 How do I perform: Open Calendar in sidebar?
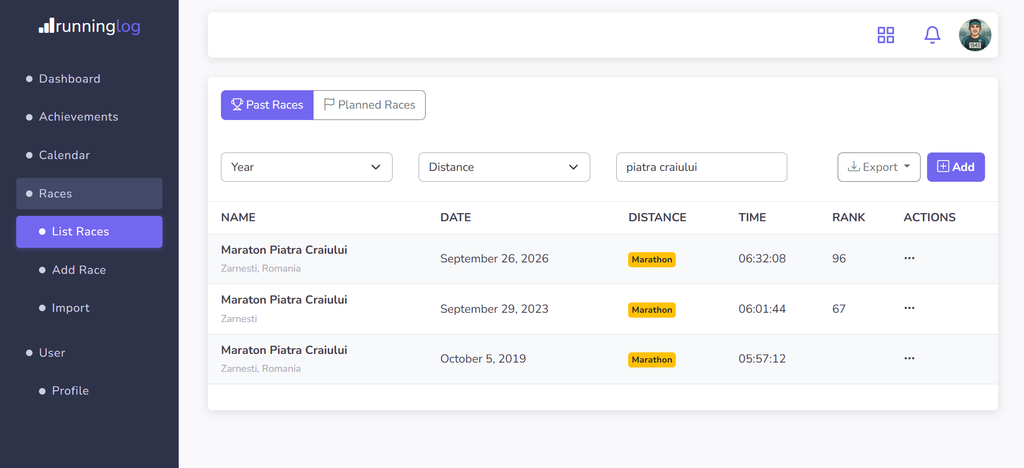(x=89, y=155)
